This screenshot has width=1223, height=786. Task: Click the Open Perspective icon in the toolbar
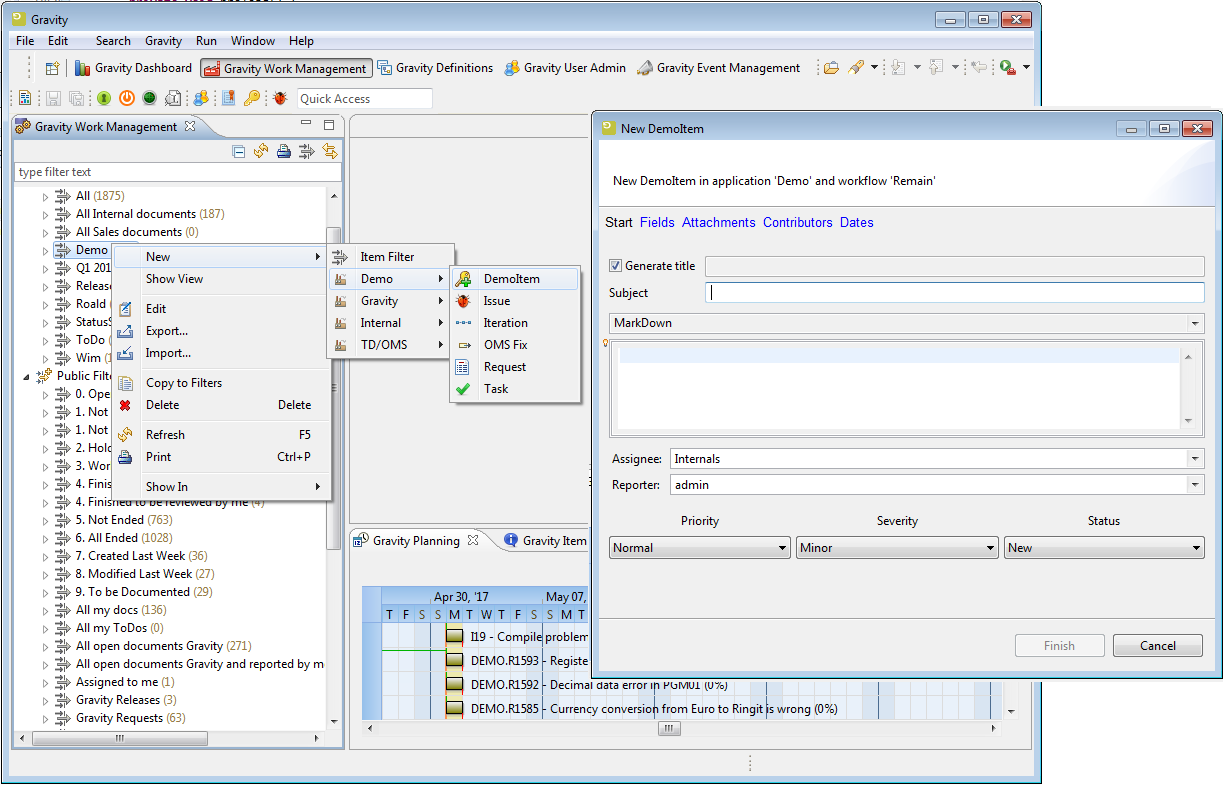click(52, 68)
